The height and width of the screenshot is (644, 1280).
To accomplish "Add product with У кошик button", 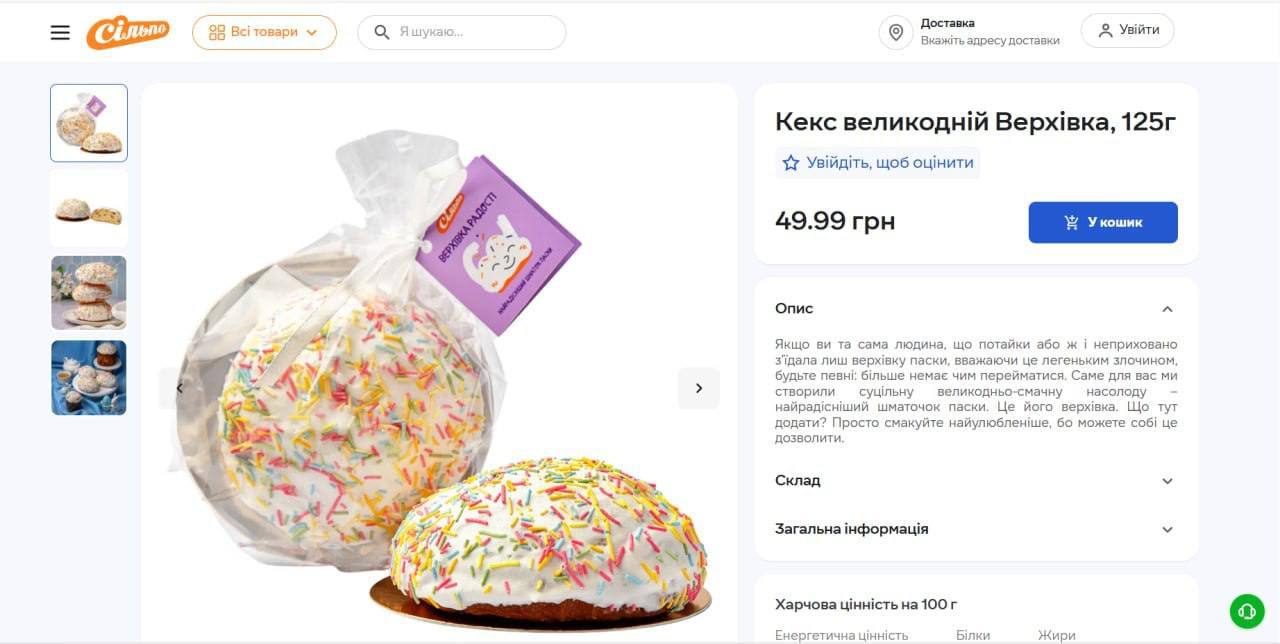I will [1103, 222].
